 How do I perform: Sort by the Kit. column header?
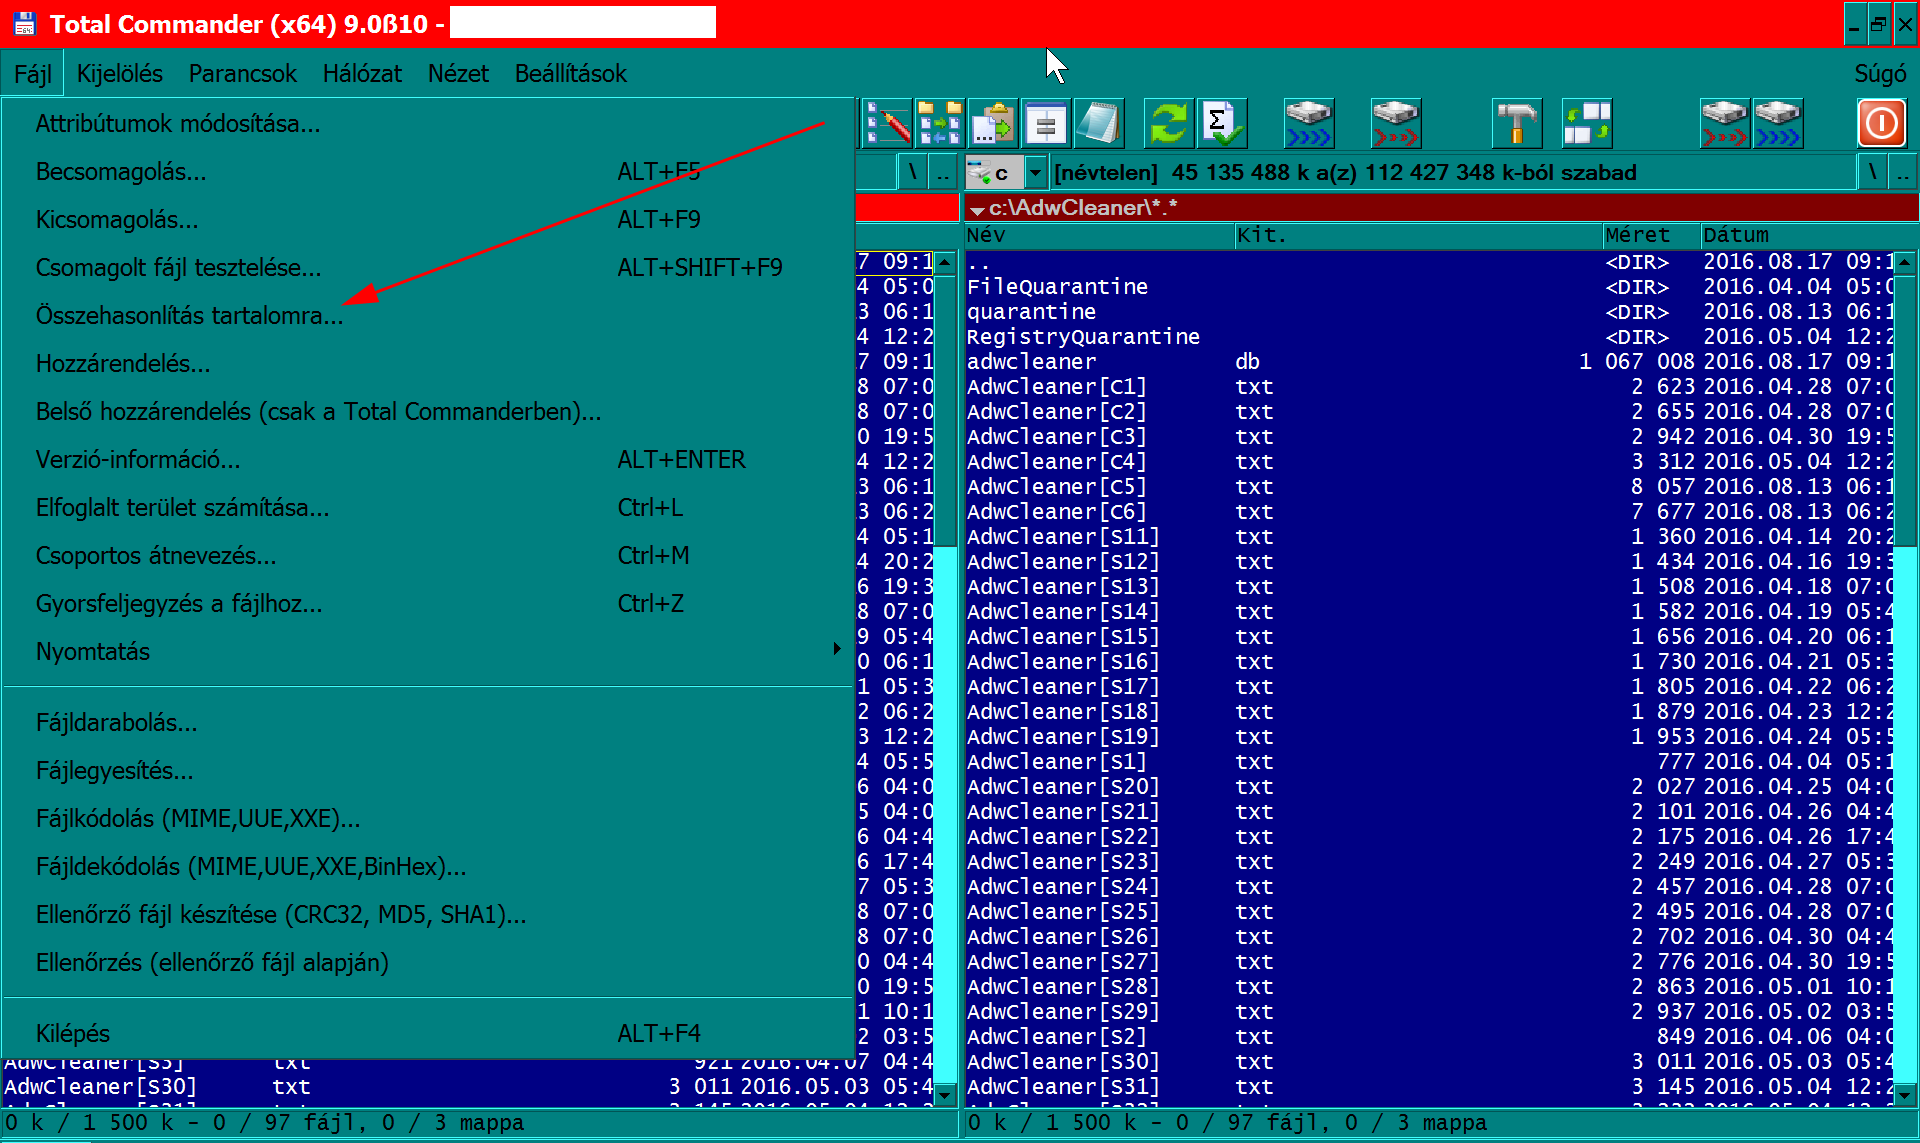[x=1418, y=235]
